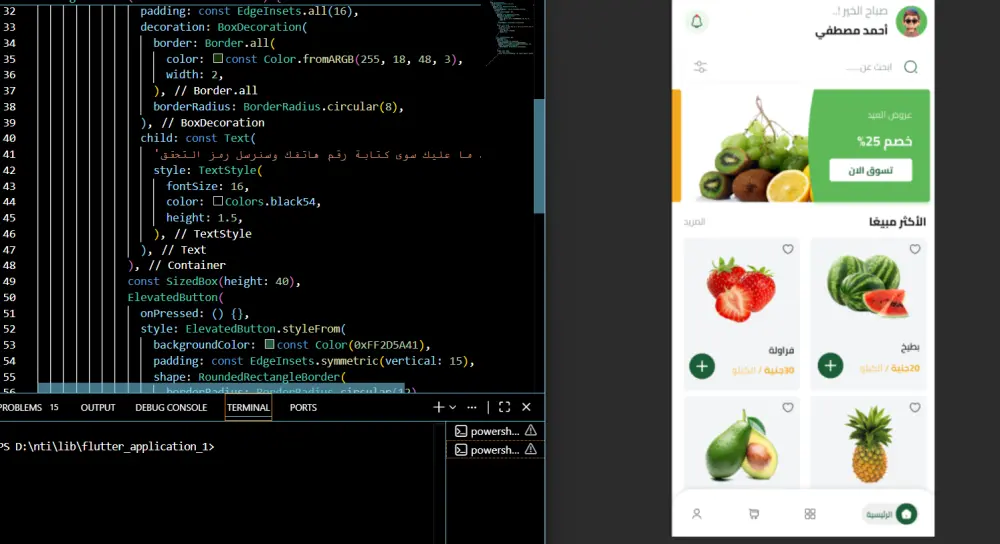Open the launch profile dropdown chevron

coord(453,407)
